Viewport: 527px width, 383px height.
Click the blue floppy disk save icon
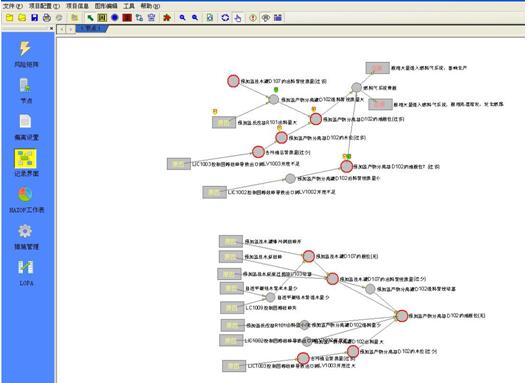coord(35,18)
